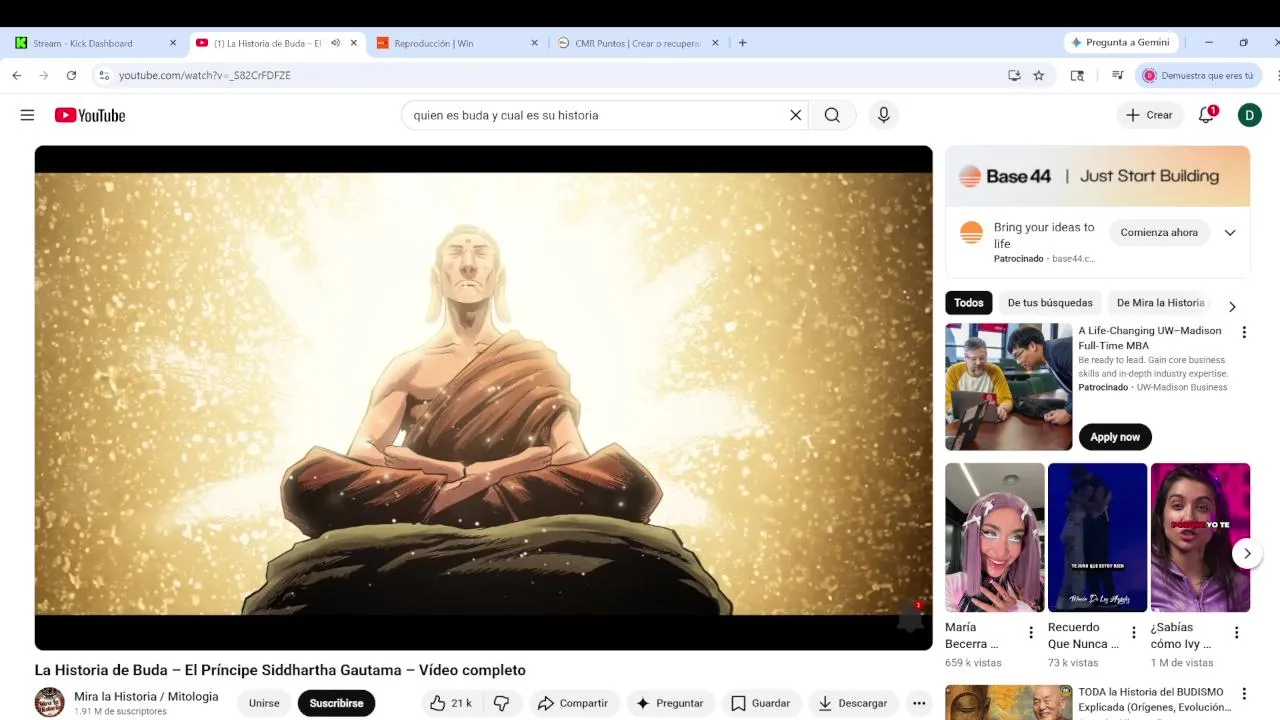This screenshot has height=720, width=1280.
Task: Click the Preguntar button
Action: tap(670, 703)
